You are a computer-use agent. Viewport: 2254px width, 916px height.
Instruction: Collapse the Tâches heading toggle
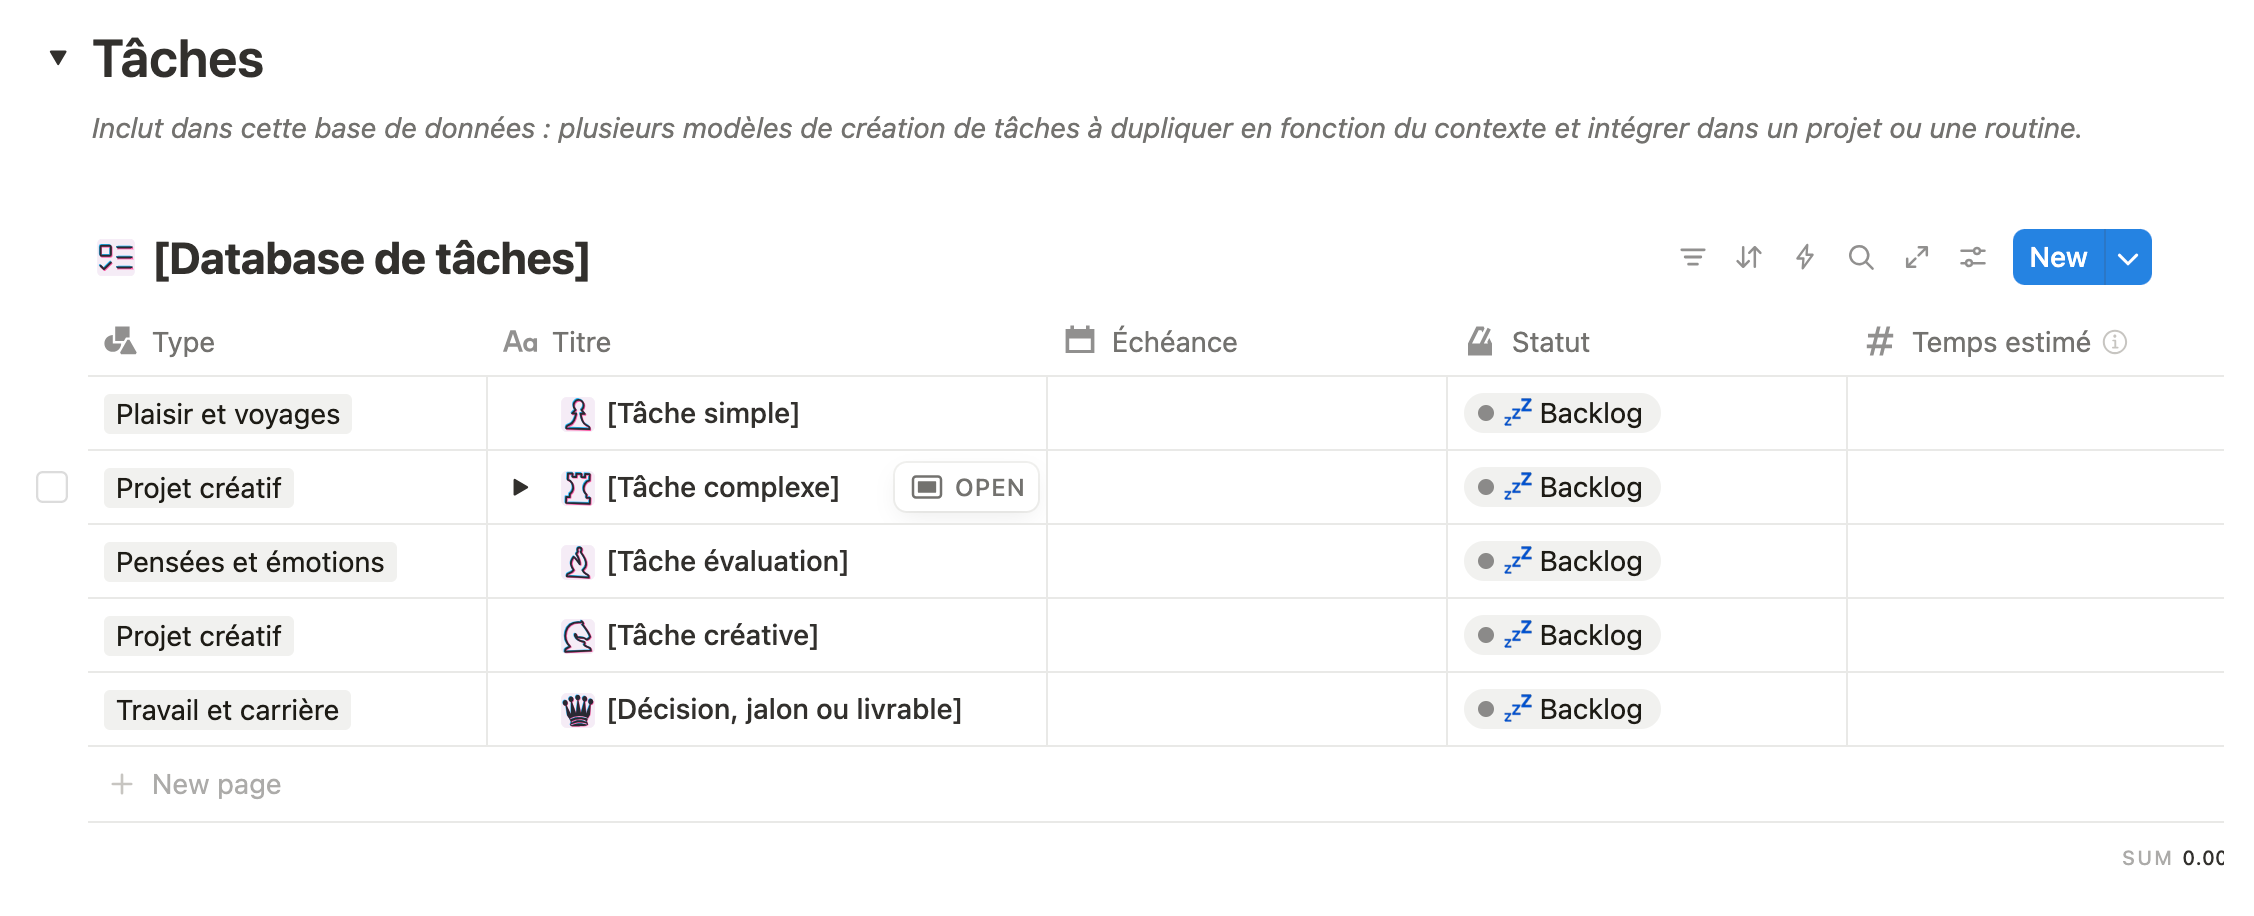(58, 58)
